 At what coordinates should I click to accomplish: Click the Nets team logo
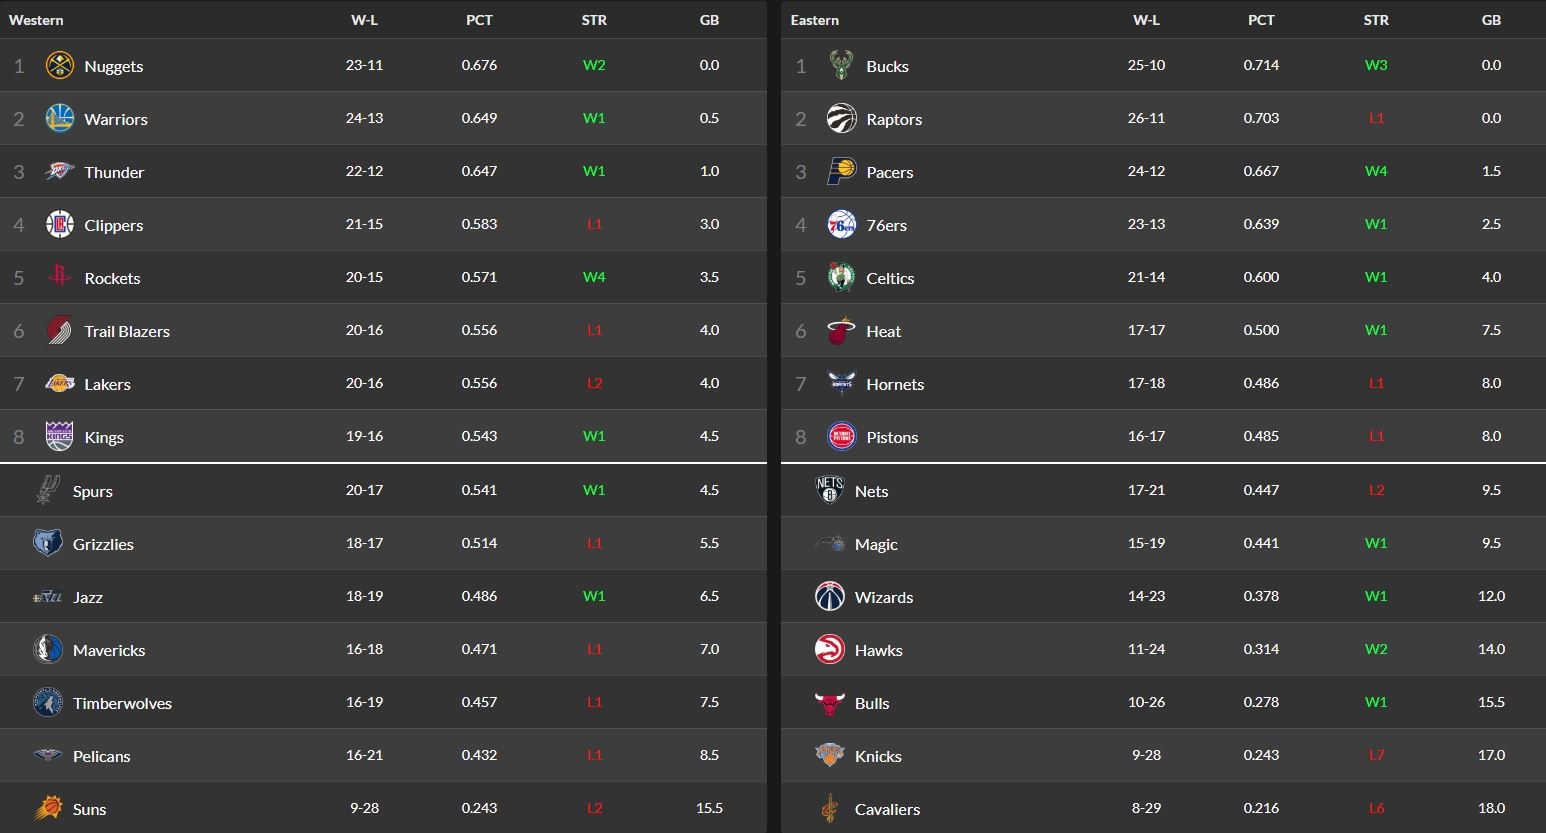830,490
